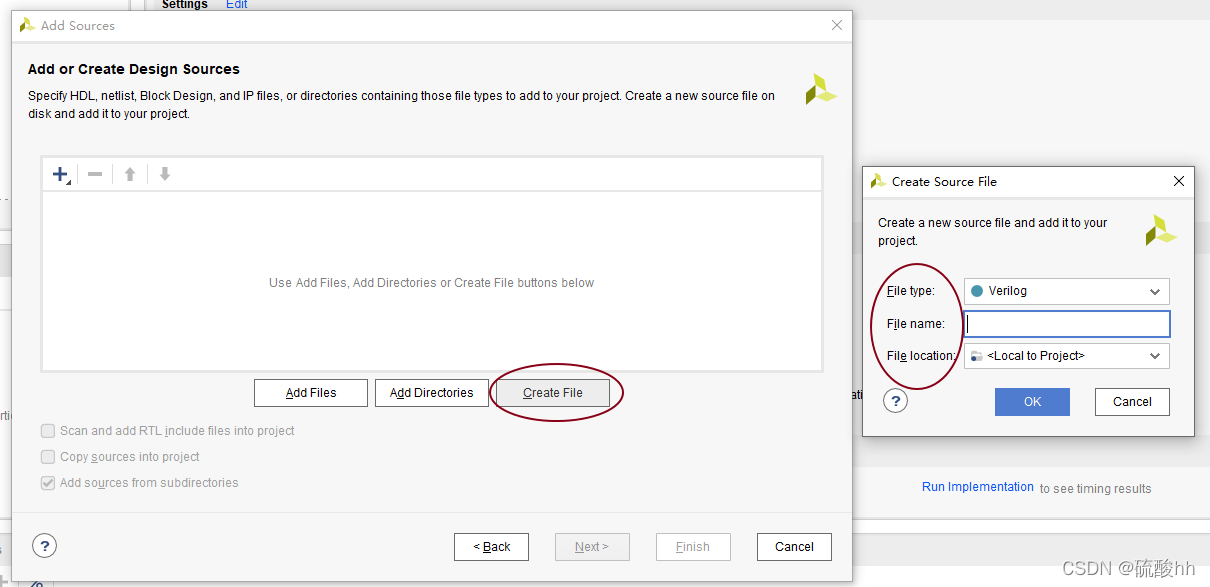Screen dimensions: 1210x587
Task: Click the Add Directories button
Action: pyautogui.click(x=432, y=393)
